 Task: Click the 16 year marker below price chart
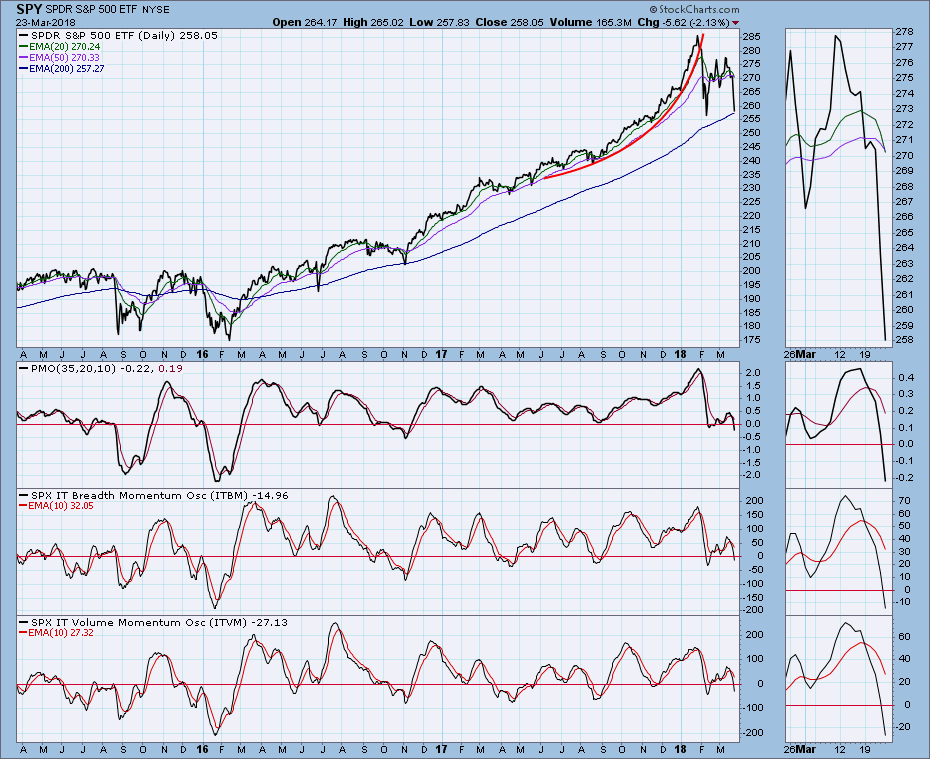pyautogui.click(x=202, y=355)
